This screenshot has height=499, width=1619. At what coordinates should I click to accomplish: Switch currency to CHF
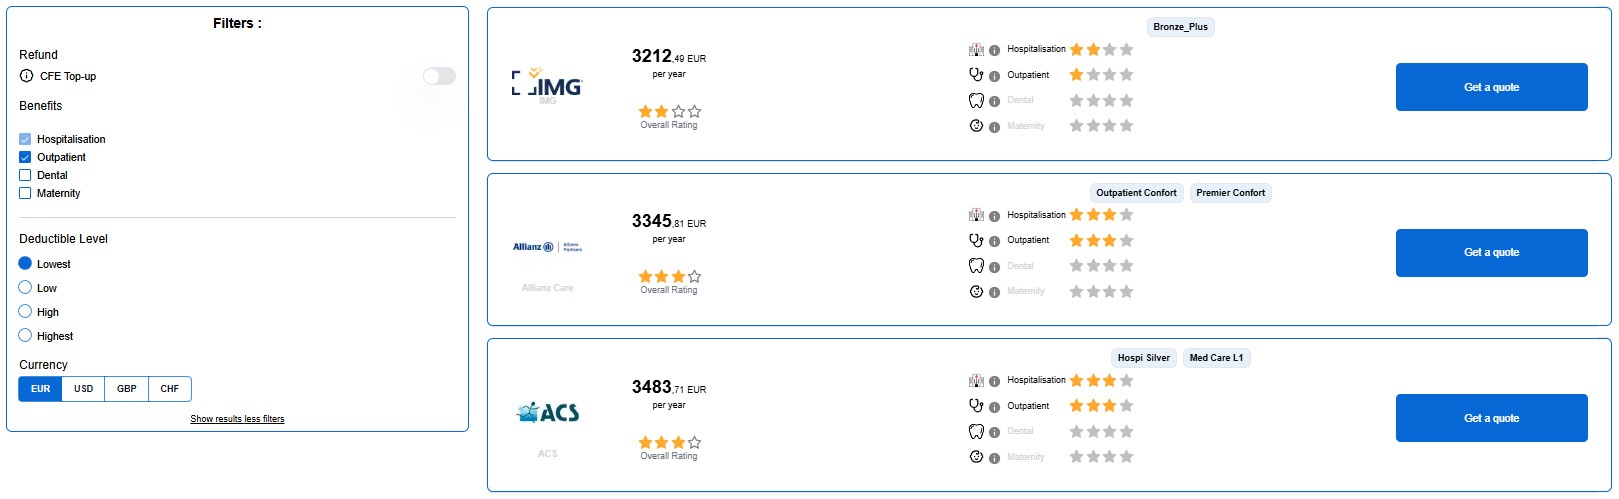170,389
